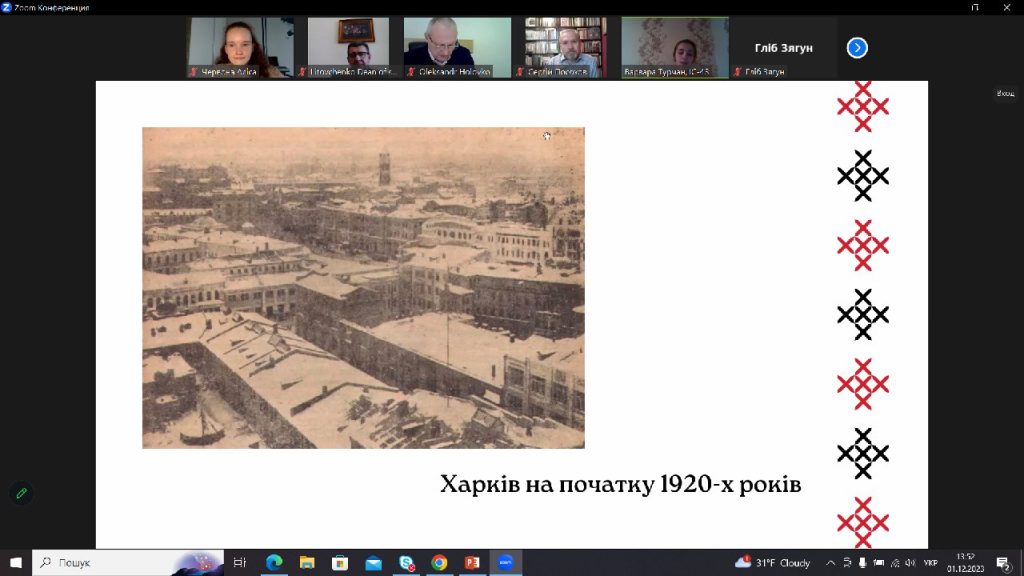
Task: Select the video thumbnail with bookshelves behind
Action: pos(566,47)
